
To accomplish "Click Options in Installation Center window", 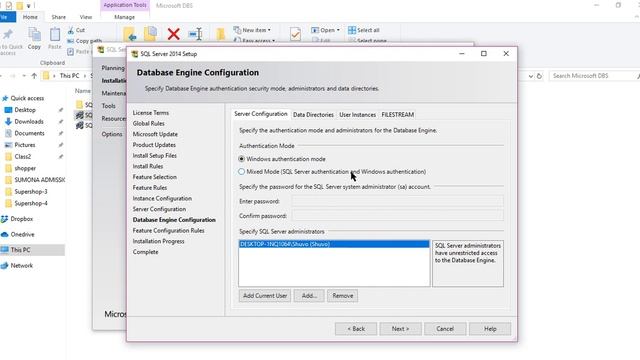I will point(112,134).
